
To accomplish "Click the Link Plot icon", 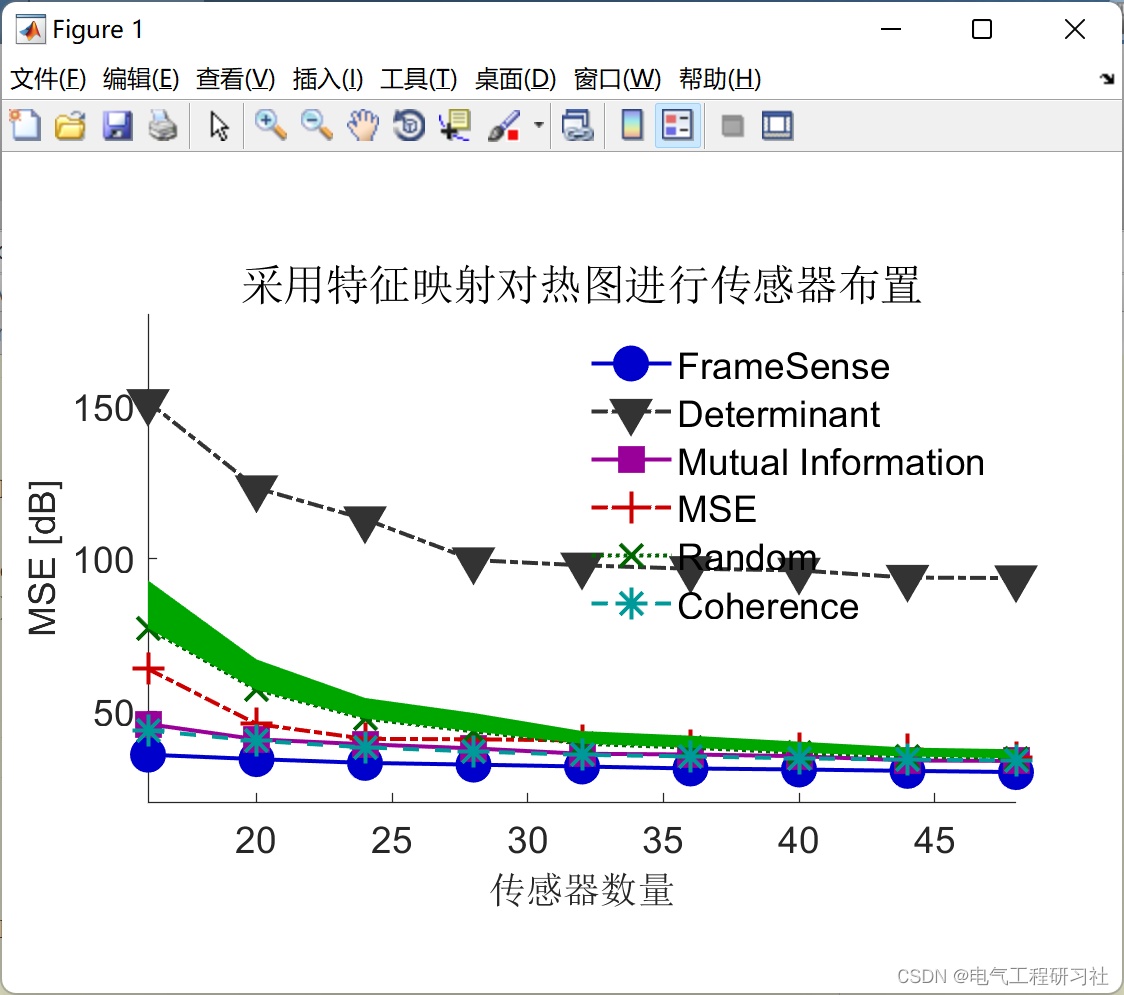I will coord(578,126).
